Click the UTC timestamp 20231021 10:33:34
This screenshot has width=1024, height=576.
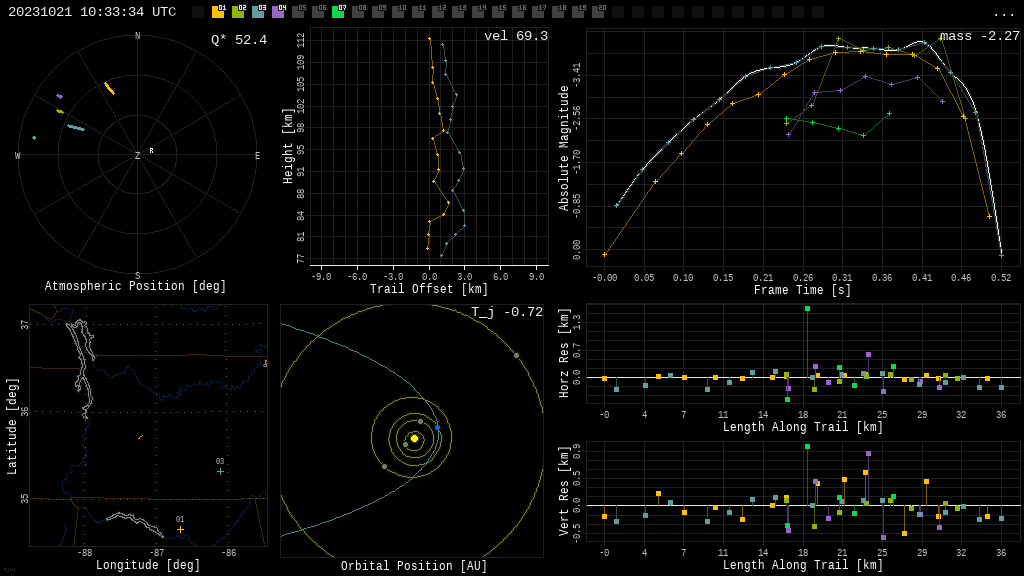click(92, 12)
